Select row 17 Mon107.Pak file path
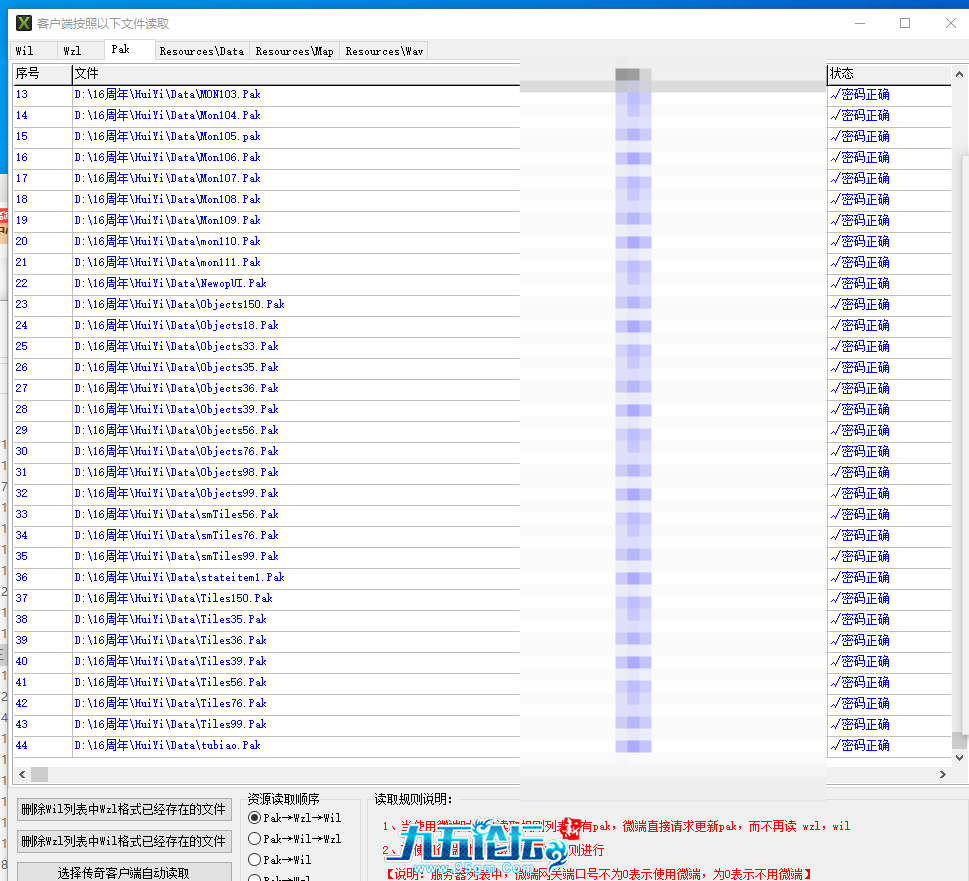 coord(167,179)
